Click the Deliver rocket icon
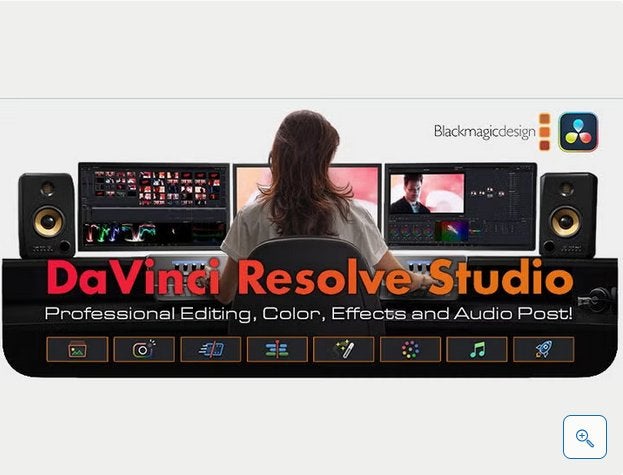This screenshot has width=623, height=475. pos(544,349)
